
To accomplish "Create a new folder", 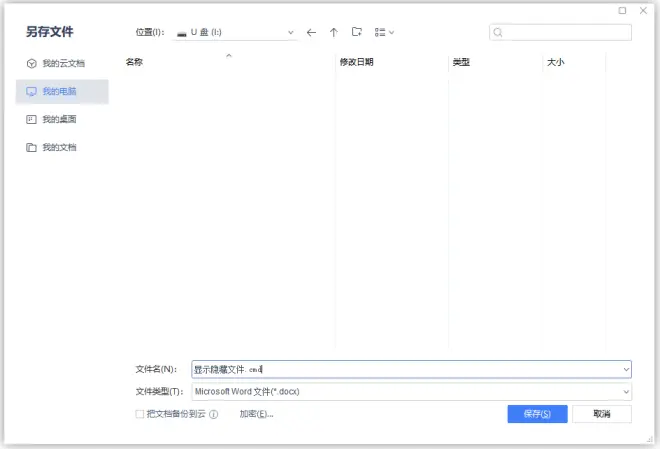I will click(357, 32).
